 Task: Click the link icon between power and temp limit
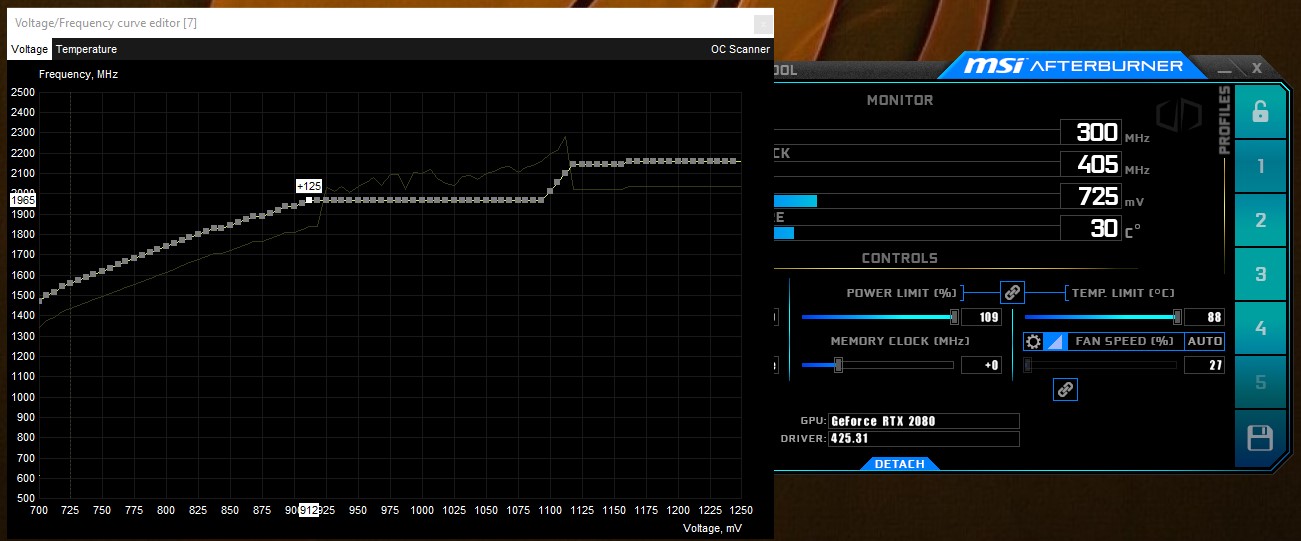(1013, 292)
